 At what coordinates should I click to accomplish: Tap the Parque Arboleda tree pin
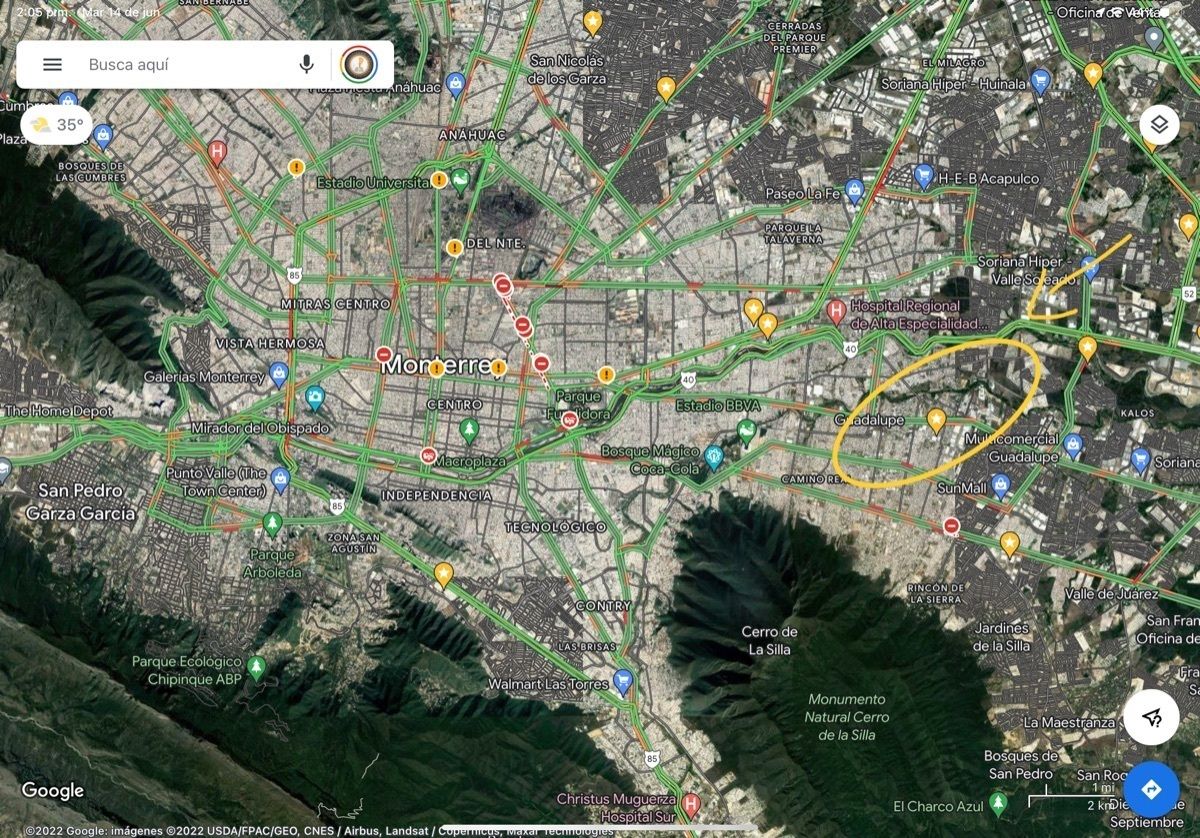pyautogui.click(x=272, y=523)
